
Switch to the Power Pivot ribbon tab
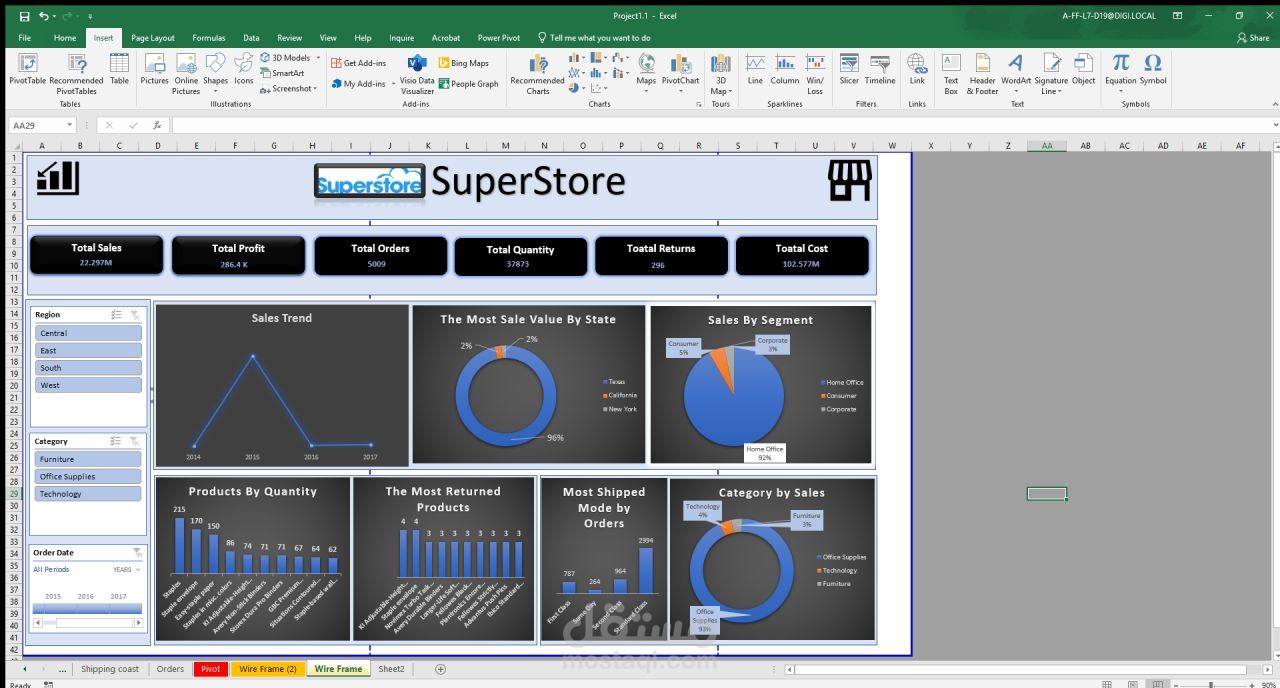(x=499, y=38)
